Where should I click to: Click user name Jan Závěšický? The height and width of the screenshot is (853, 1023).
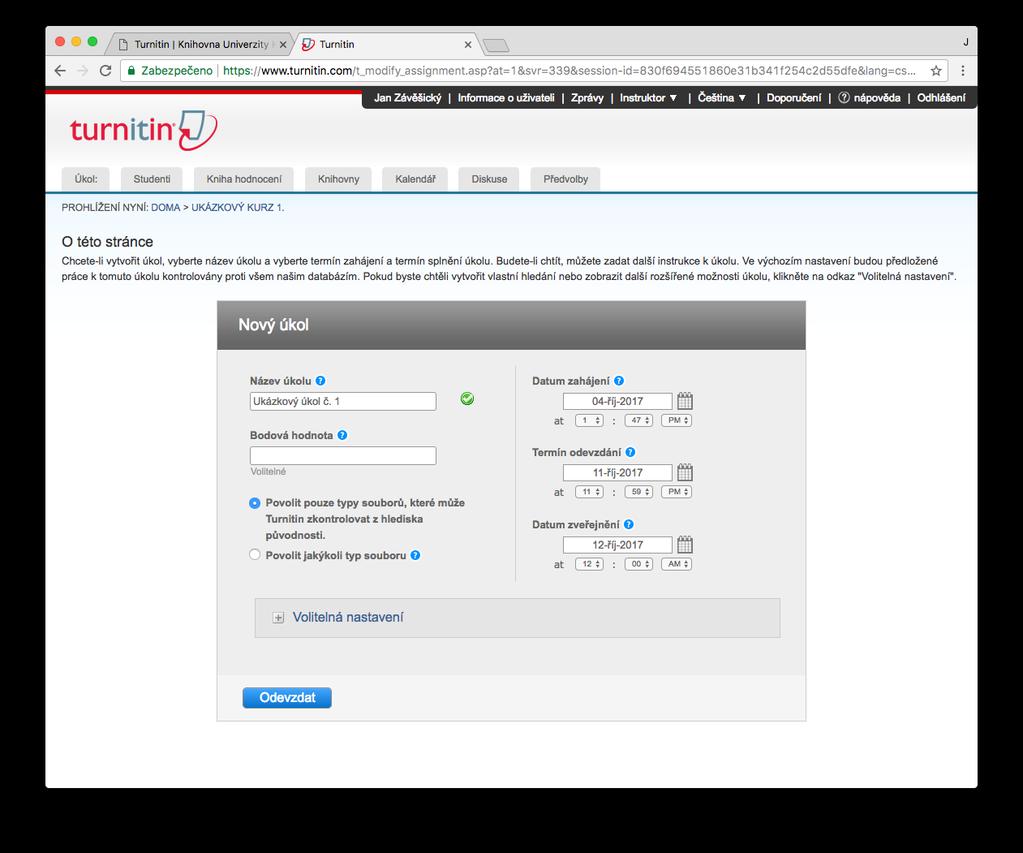point(408,98)
